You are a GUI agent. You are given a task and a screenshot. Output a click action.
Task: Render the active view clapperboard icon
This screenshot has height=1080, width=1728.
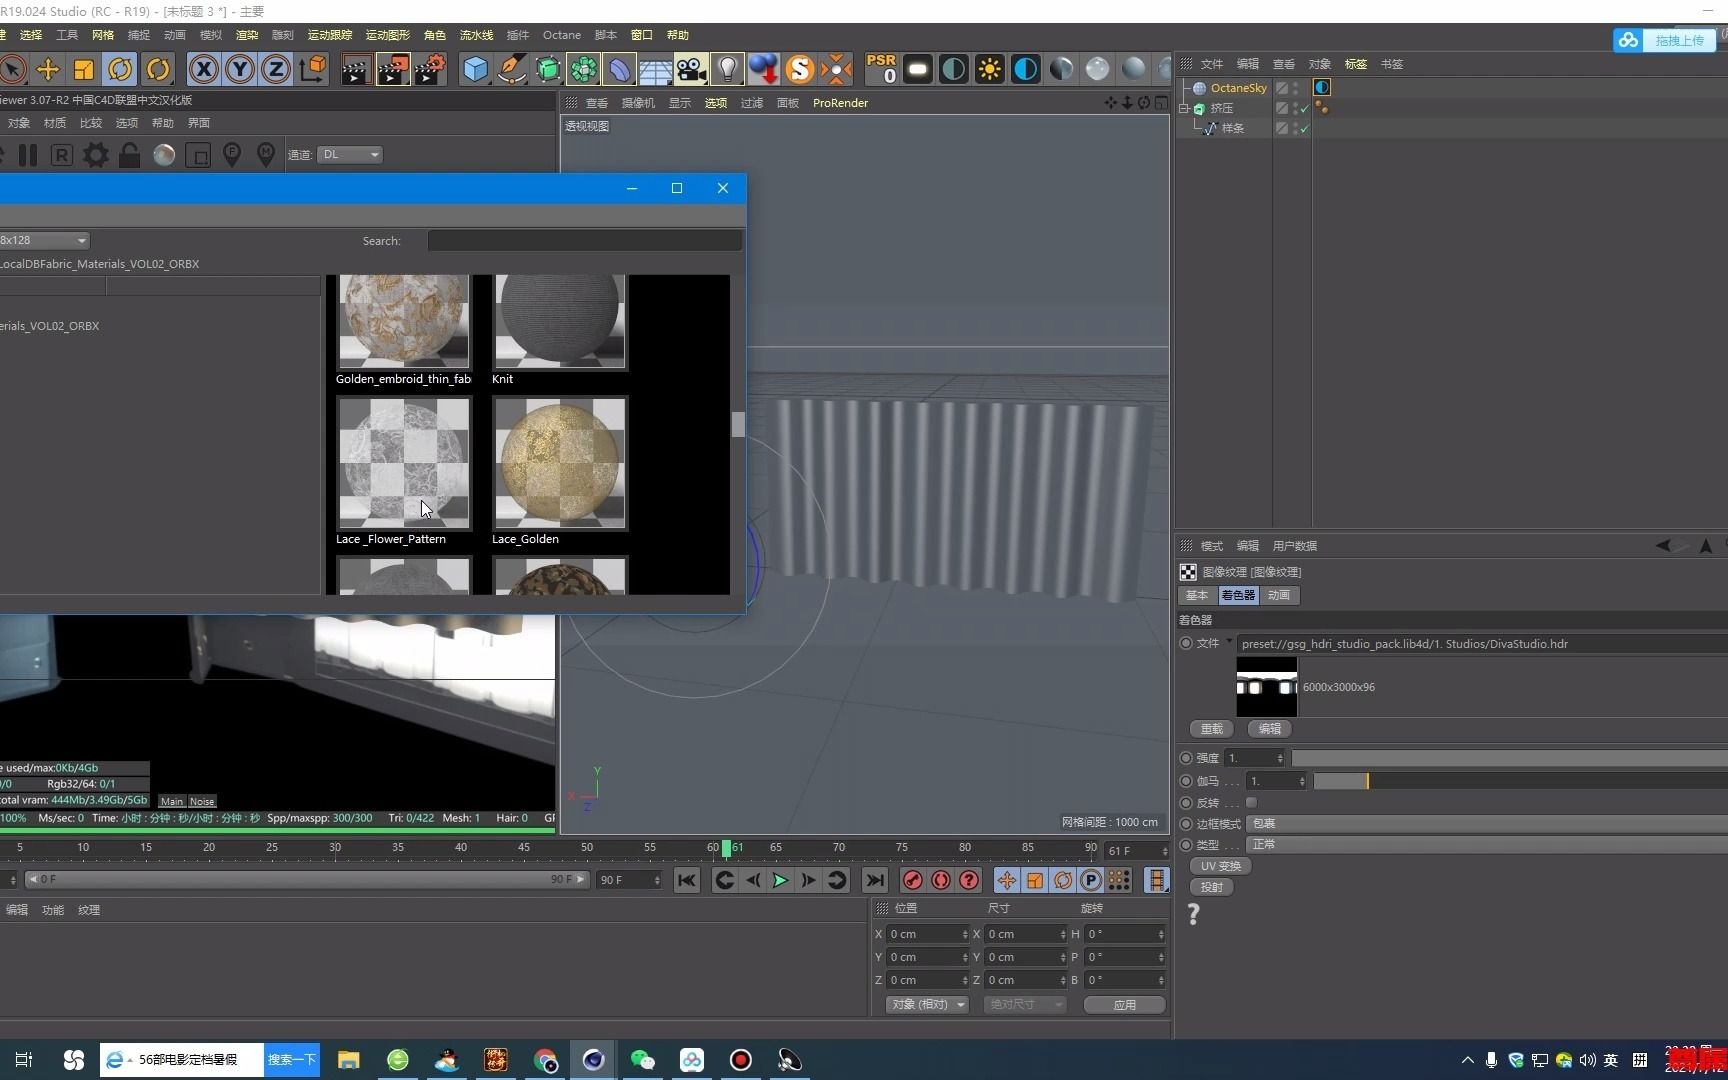[355, 69]
